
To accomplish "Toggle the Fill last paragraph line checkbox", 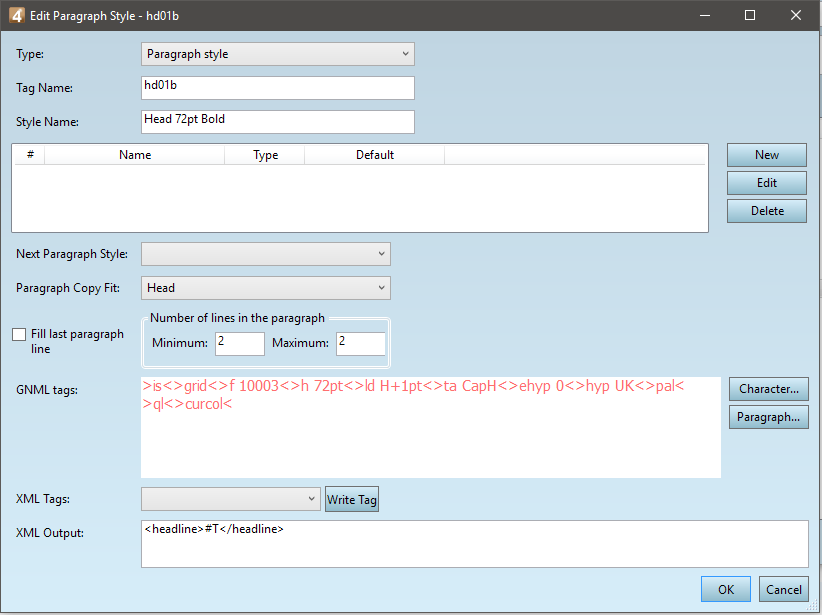I will 19,335.
